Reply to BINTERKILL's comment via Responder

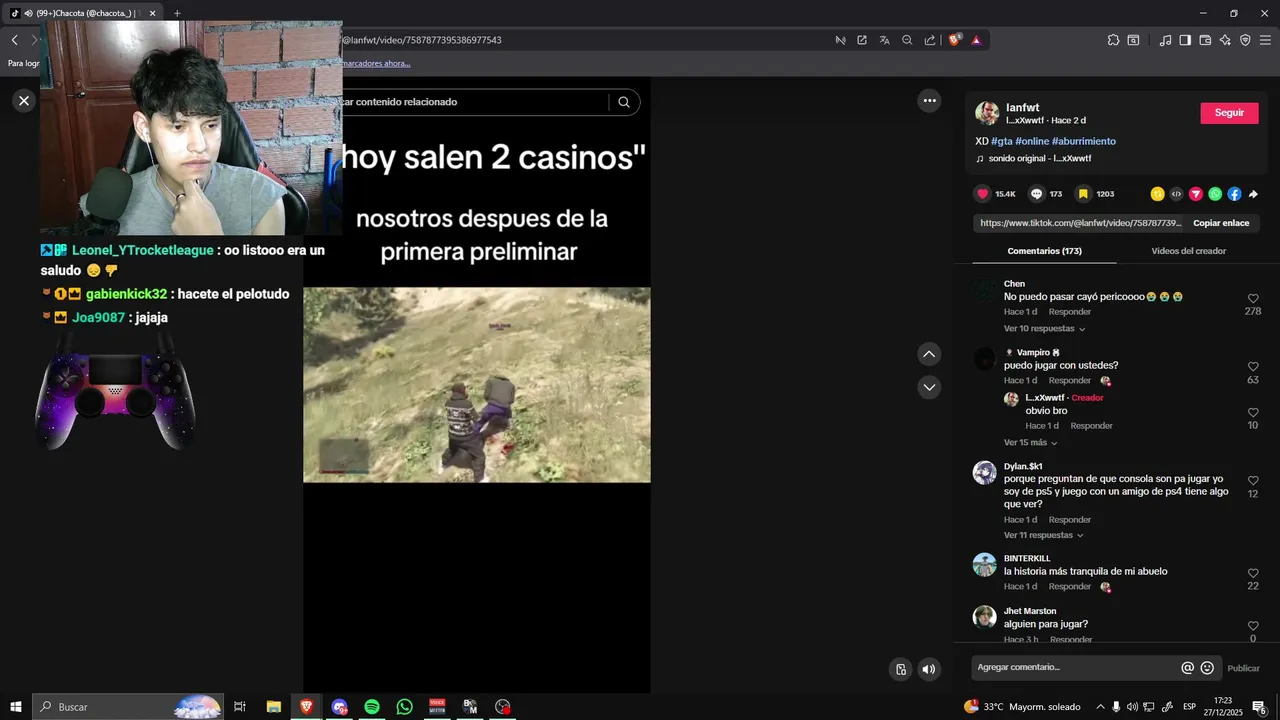pyautogui.click(x=1070, y=587)
